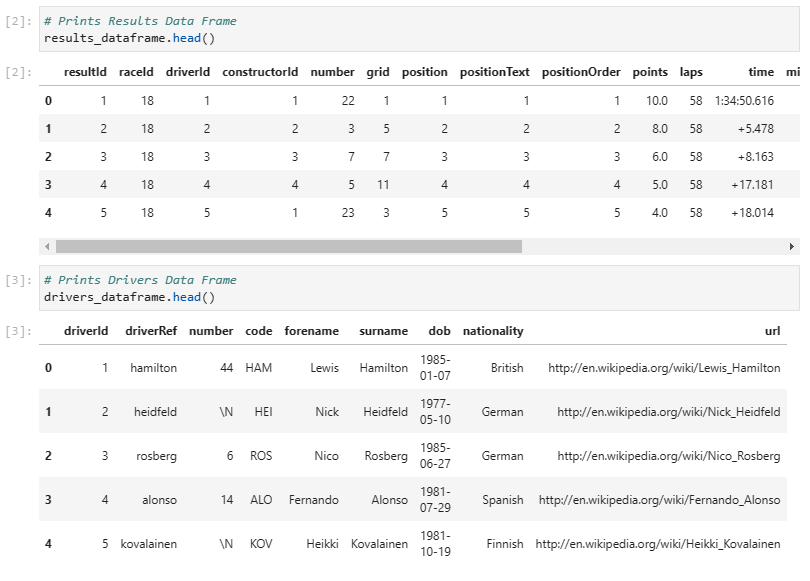Click the forename cell Heikki
The image size is (810, 581).
(x=322, y=544)
